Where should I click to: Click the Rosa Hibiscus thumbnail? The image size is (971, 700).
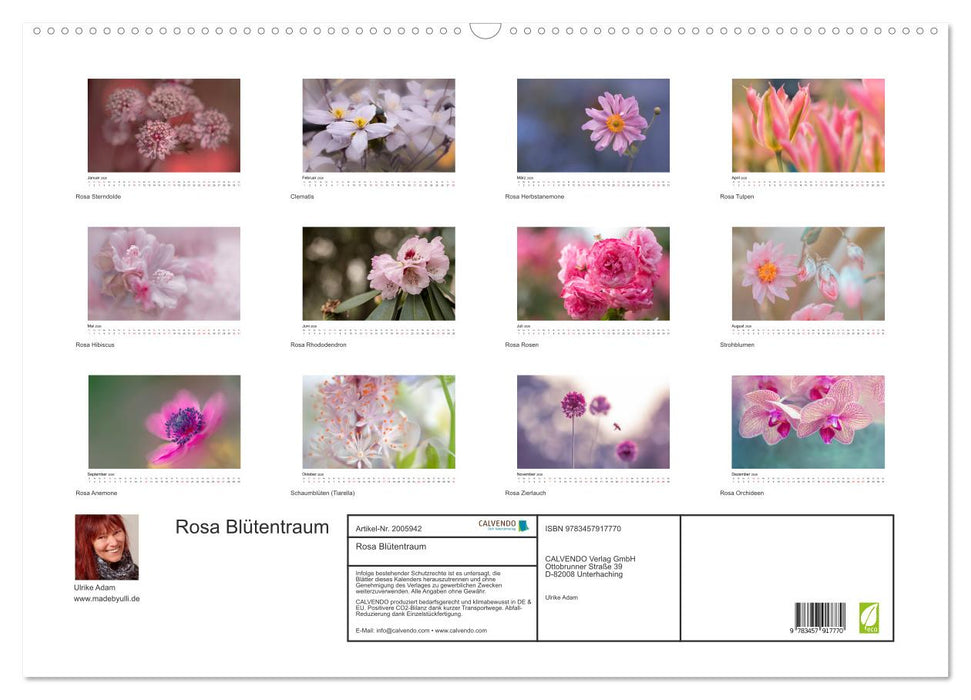(163, 271)
